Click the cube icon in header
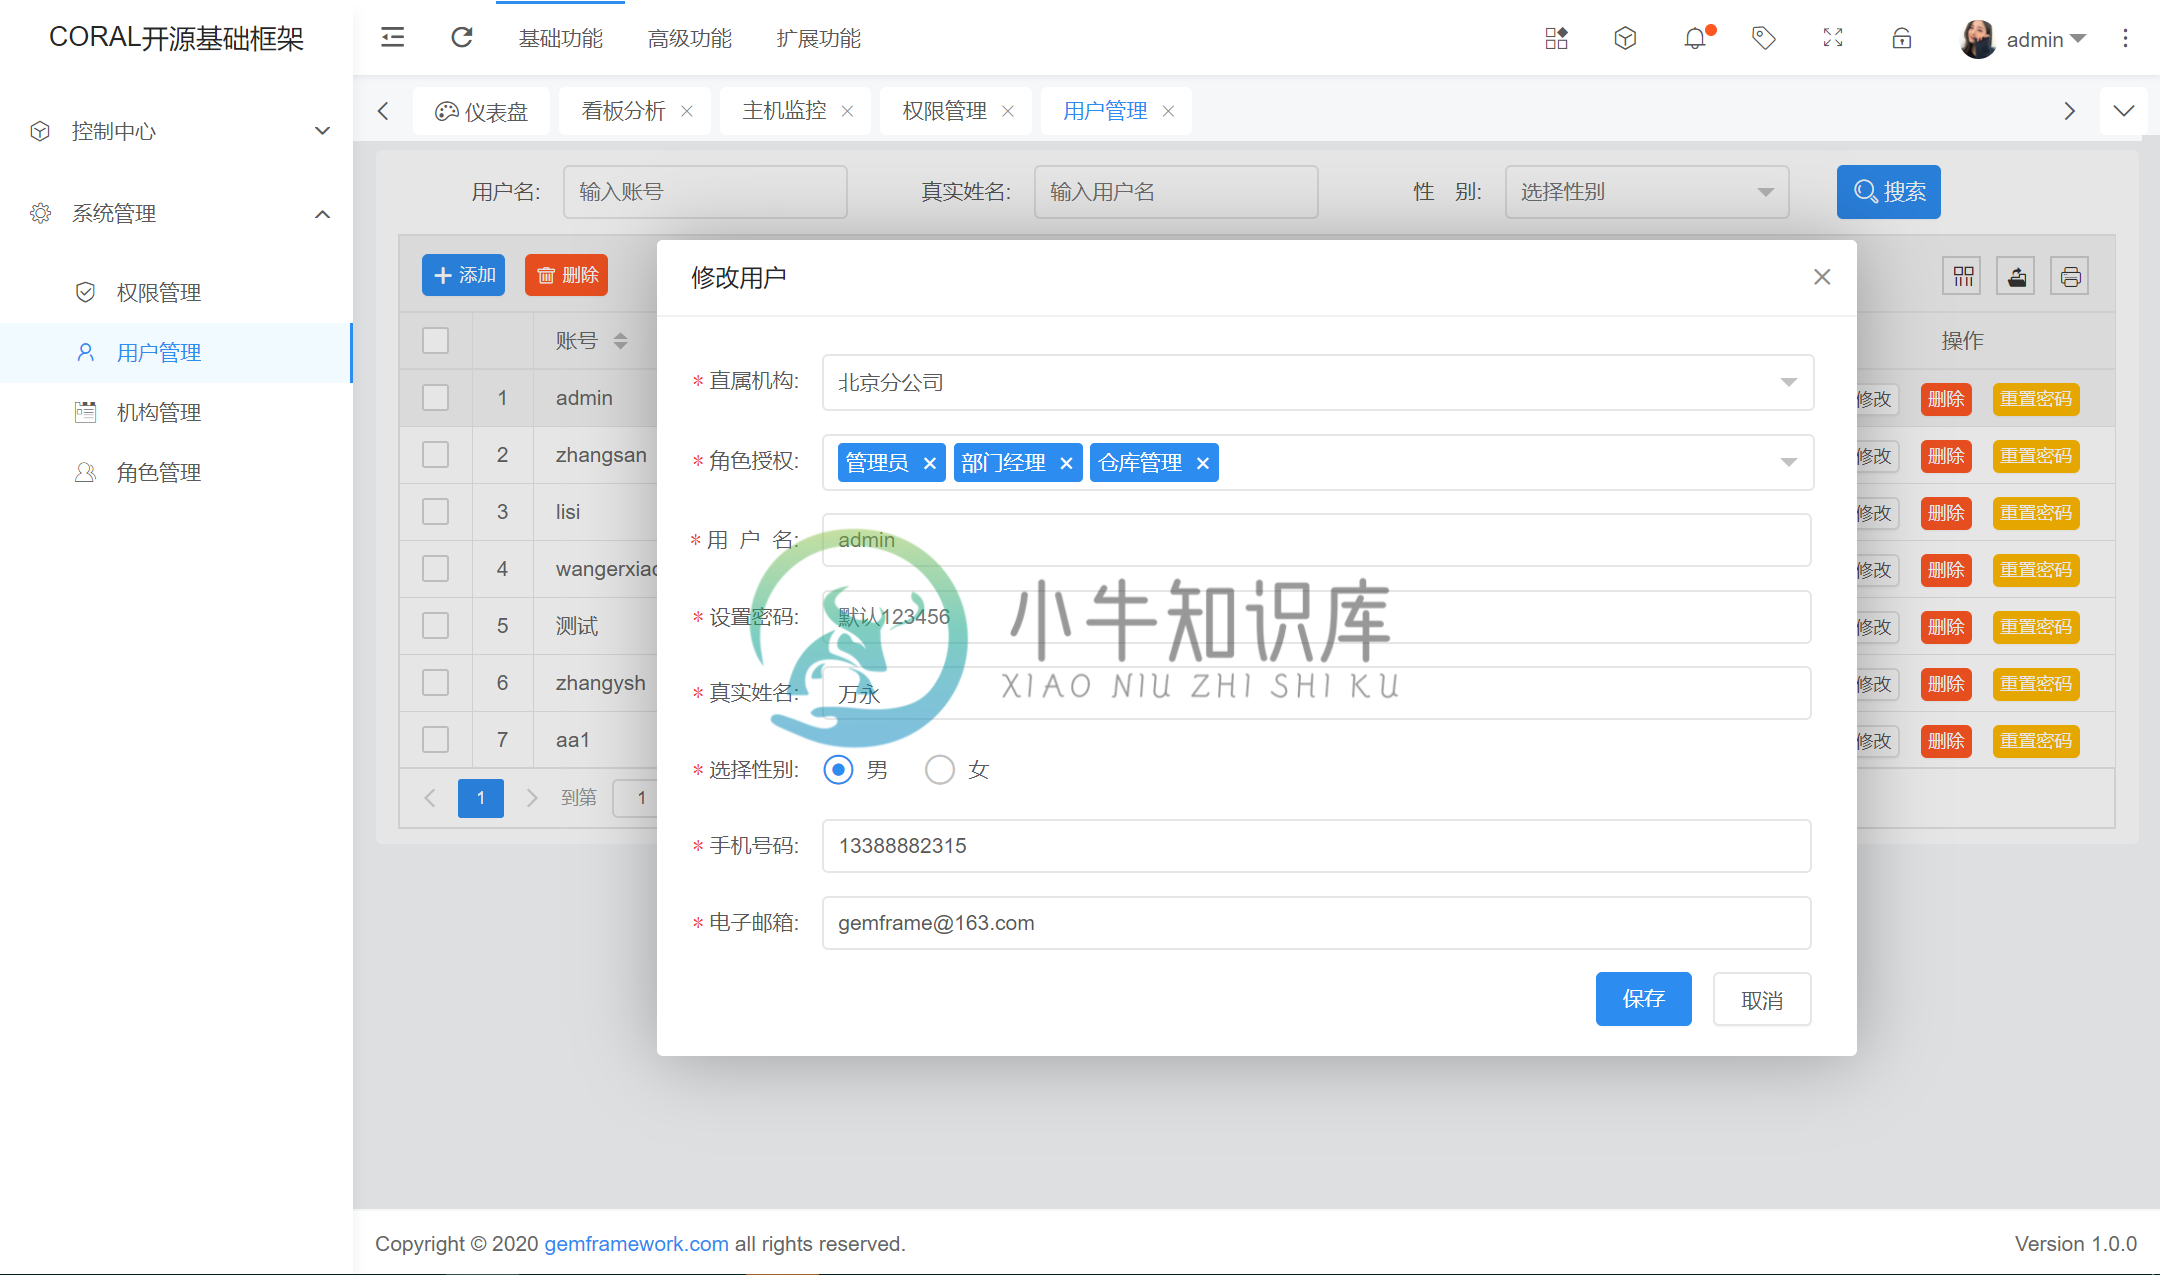The image size is (2160, 1275). coord(1625,38)
